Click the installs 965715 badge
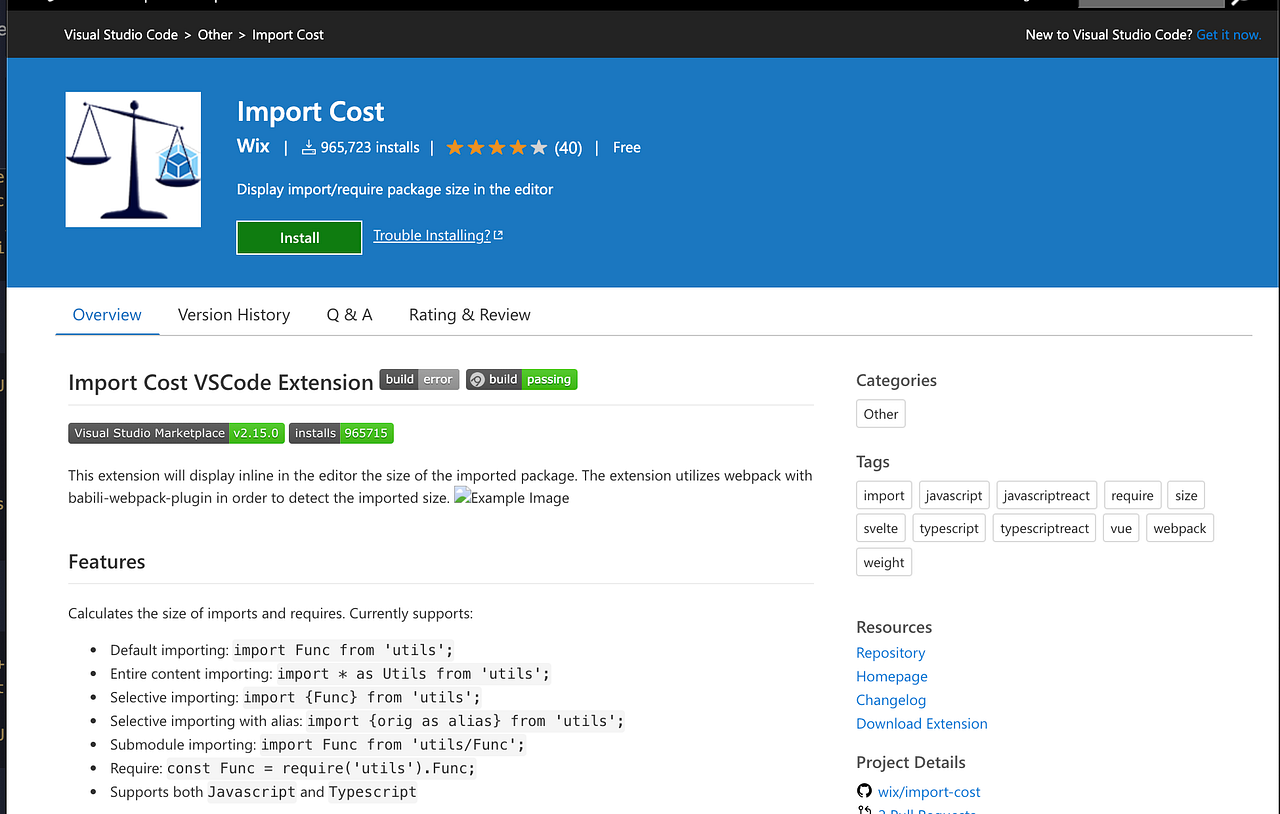This screenshot has height=814, width=1280. 341,433
